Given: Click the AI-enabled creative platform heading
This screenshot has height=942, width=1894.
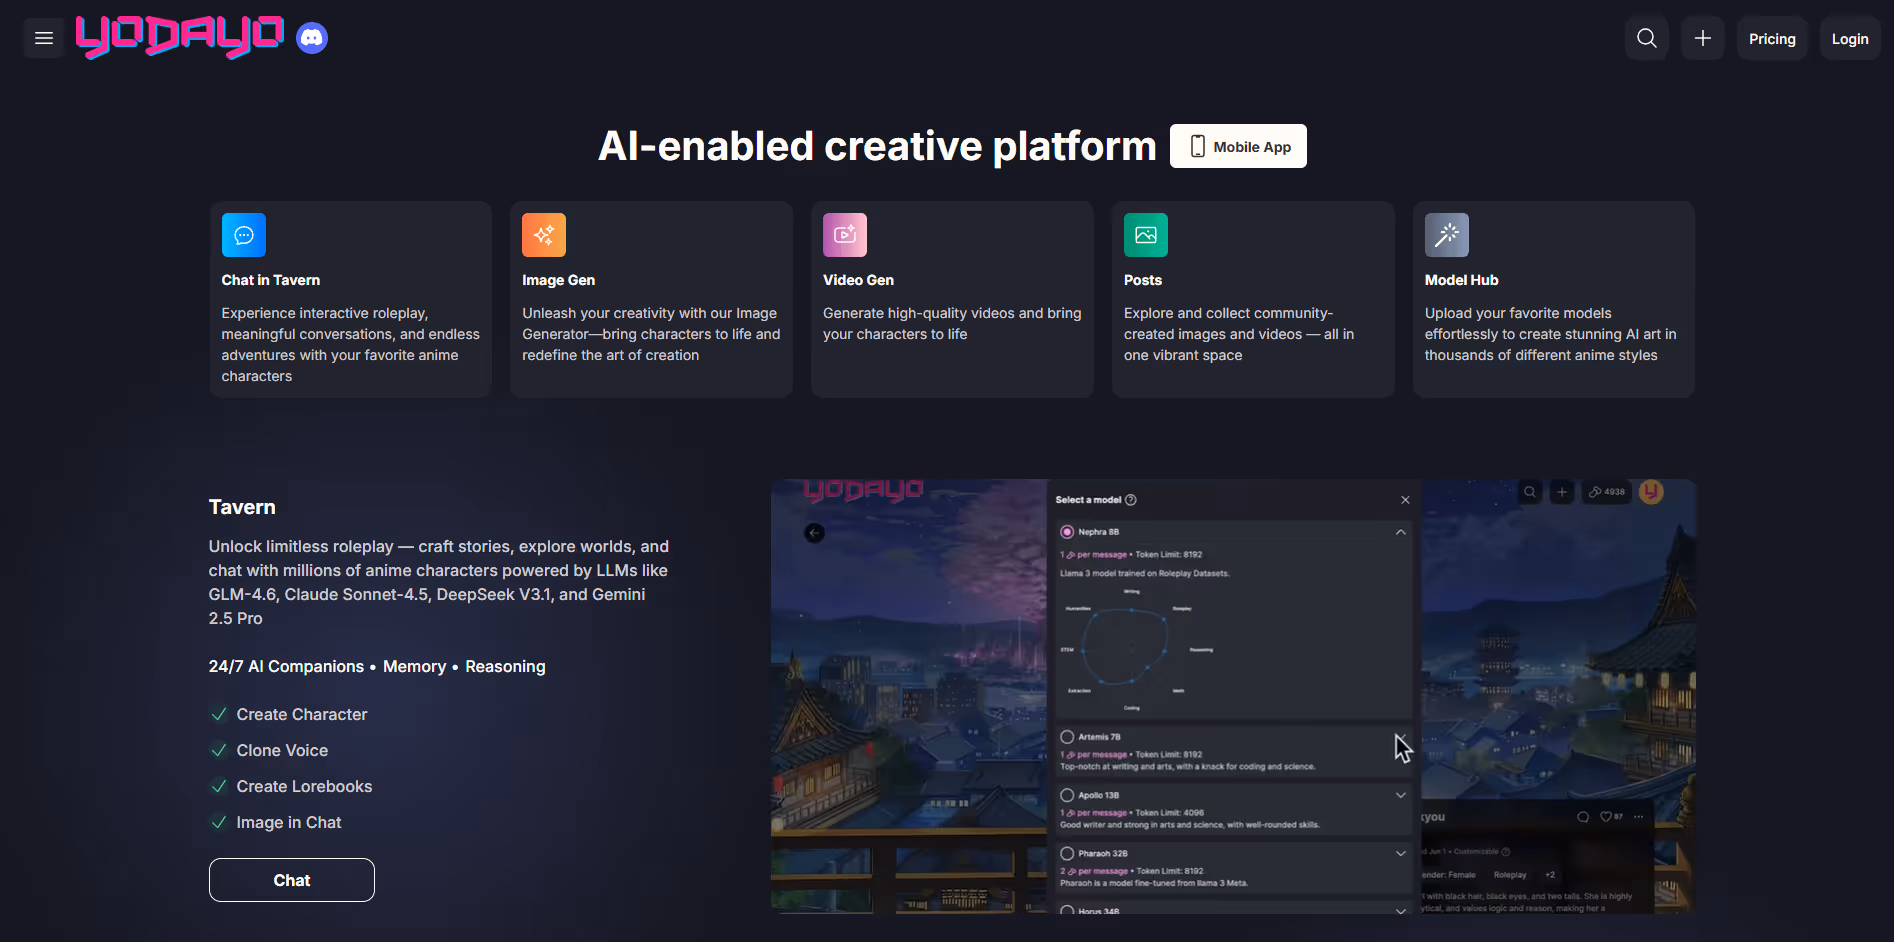Looking at the screenshot, I should [x=877, y=146].
